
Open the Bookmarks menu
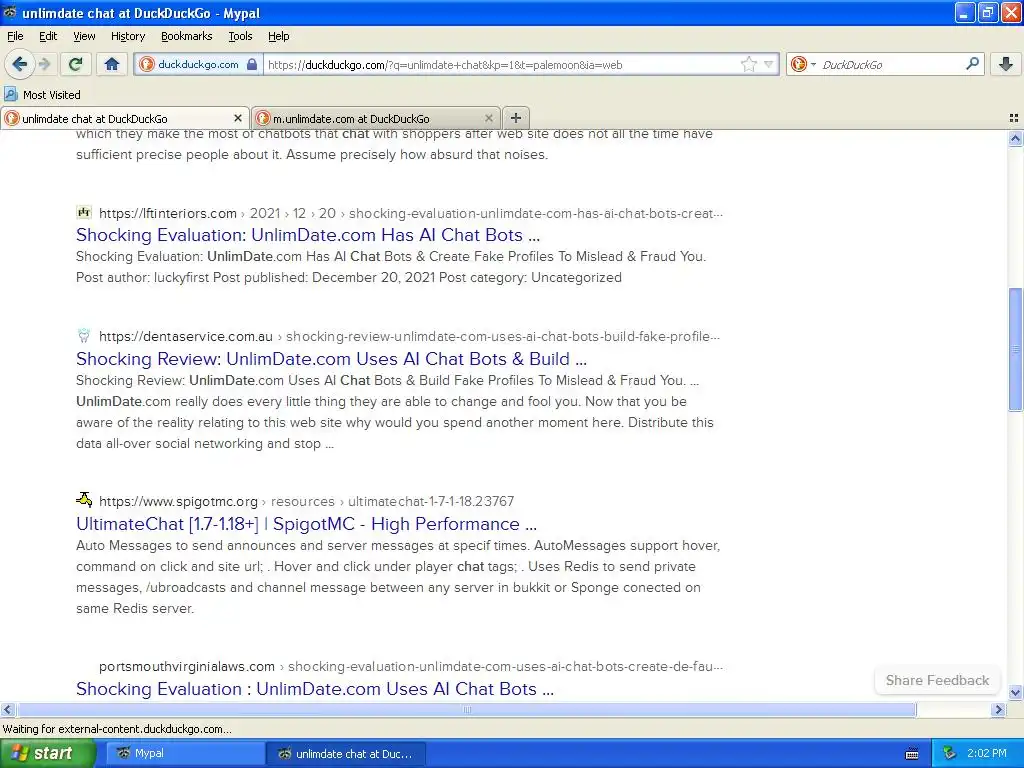(186, 36)
